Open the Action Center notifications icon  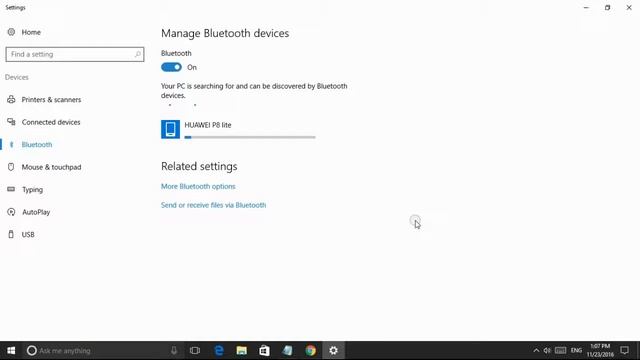tap(624, 350)
